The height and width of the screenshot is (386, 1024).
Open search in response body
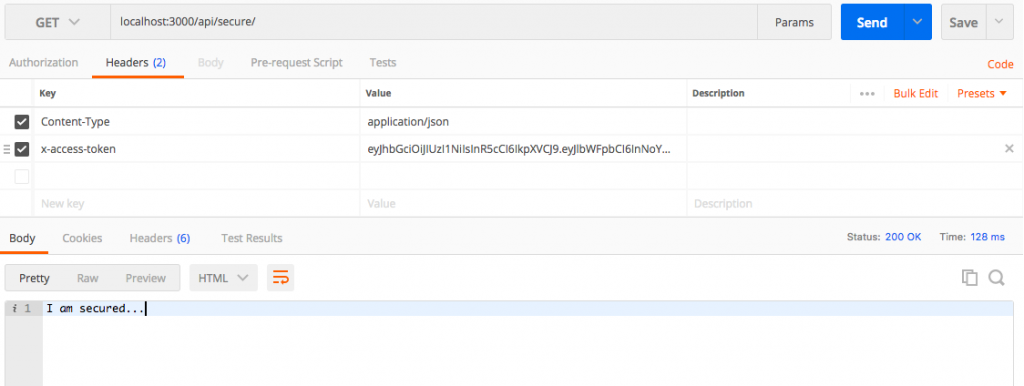click(x=996, y=278)
